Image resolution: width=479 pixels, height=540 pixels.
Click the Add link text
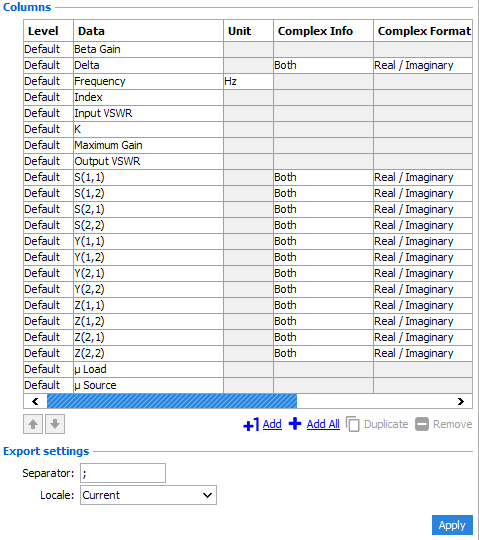click(x=272, y=424)
